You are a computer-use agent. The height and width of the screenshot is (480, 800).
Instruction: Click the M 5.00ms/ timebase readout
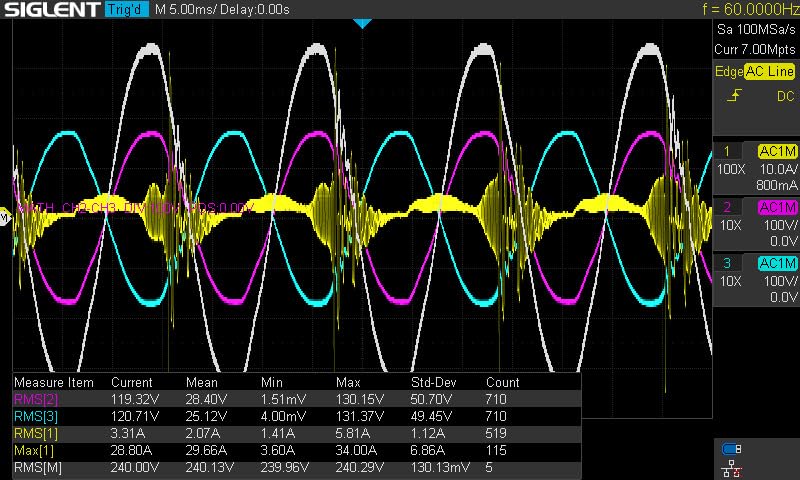coord(186,10)
